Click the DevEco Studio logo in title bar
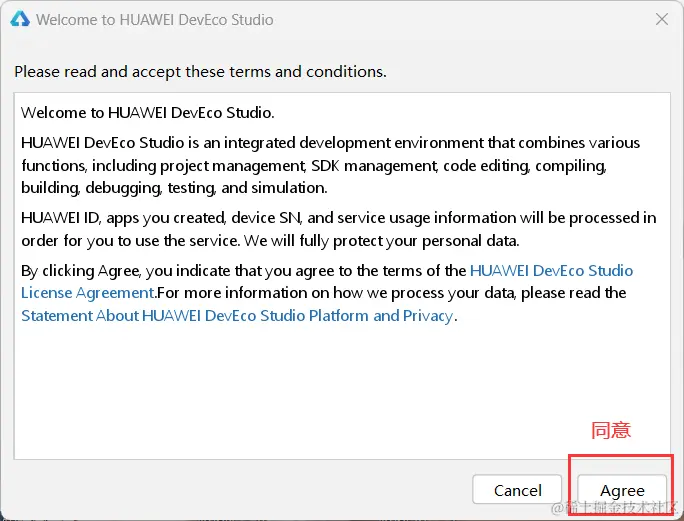Viewport: 684px width, 521px height. pyautogui.click(x=20, y=19)
